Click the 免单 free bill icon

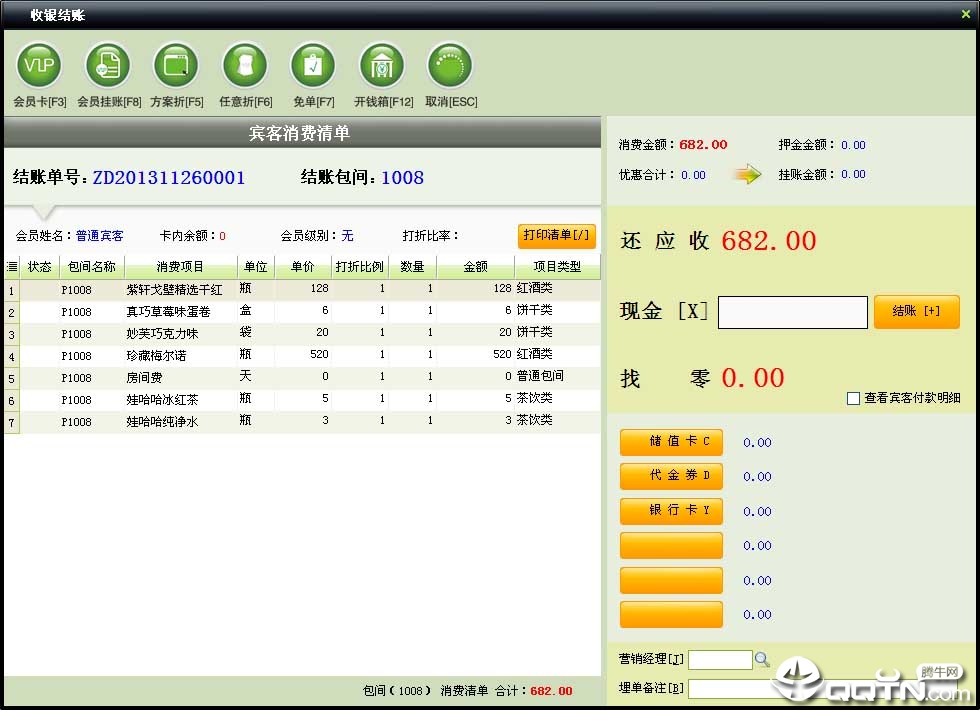[313, 67]
